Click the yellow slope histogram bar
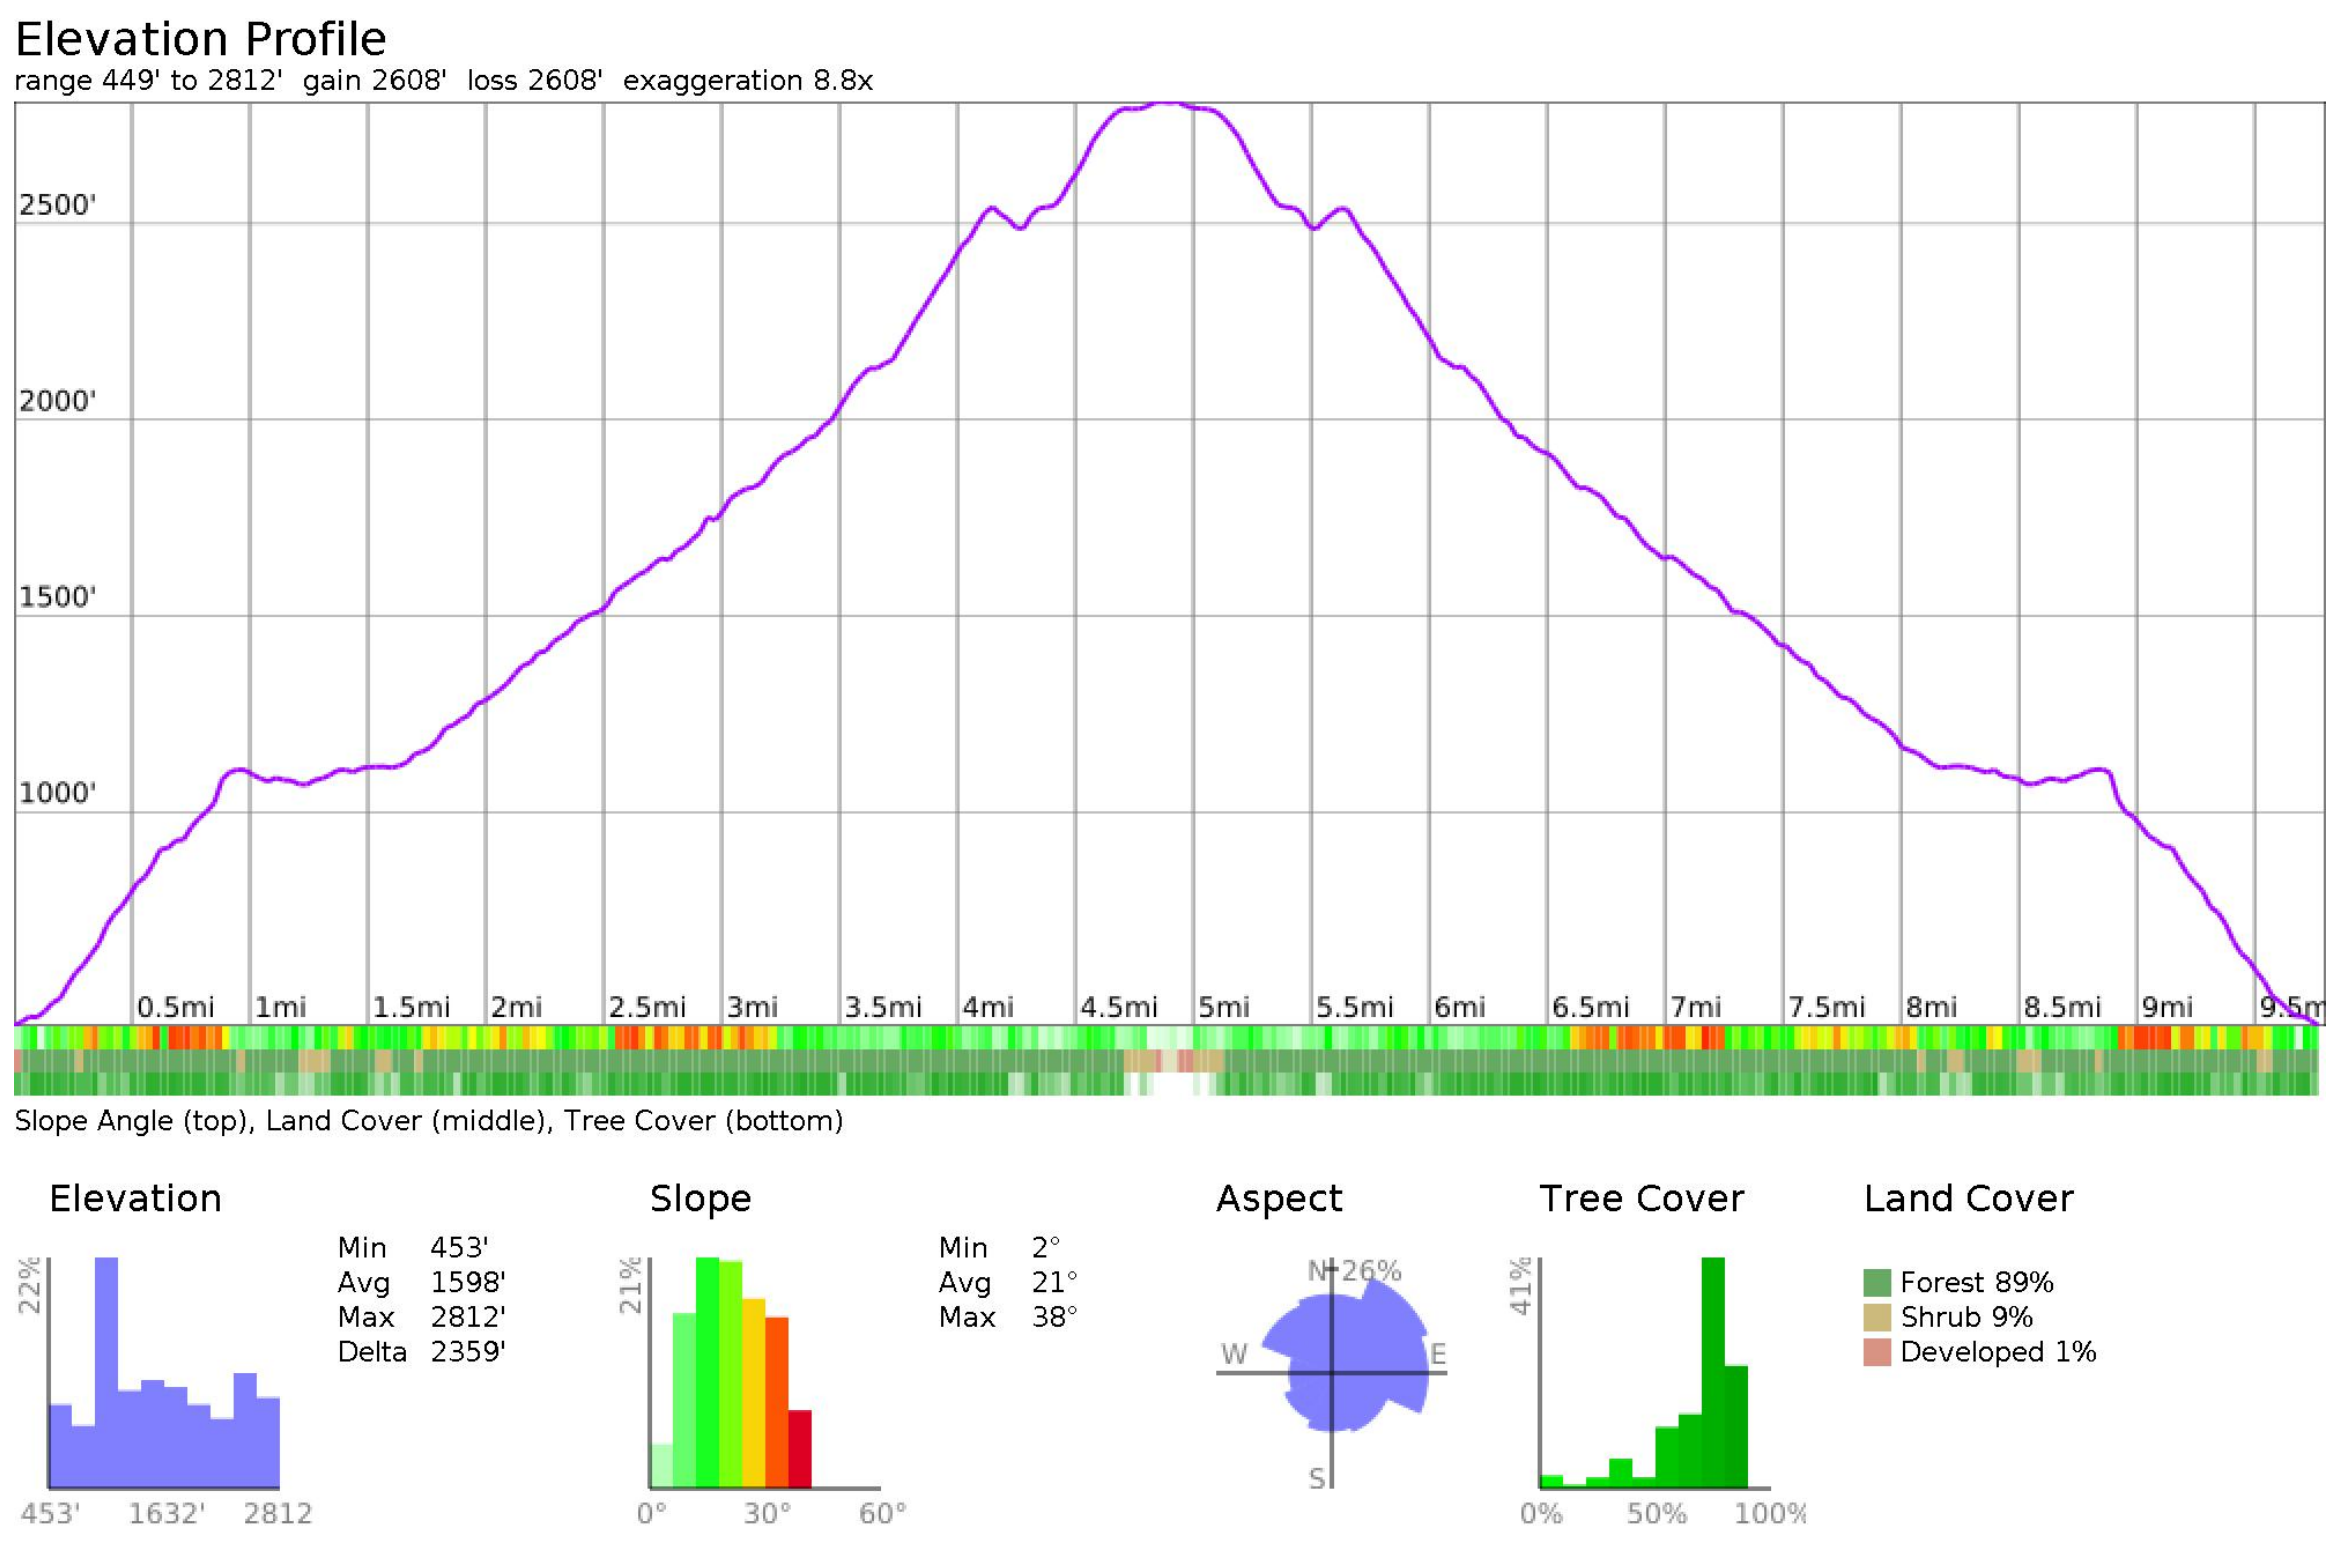This screenshot has height=1546, width=2340. point(753,1392)
